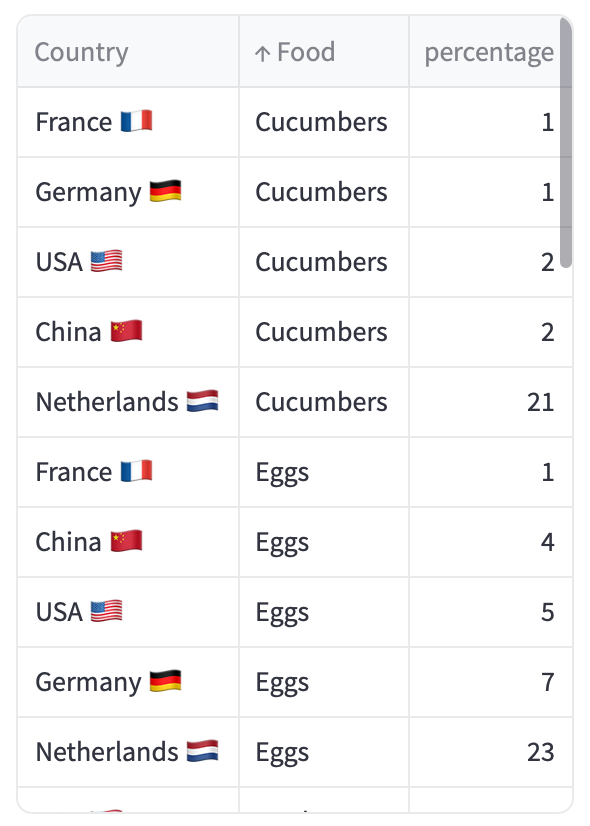Click the vertical scrollbar thumb
Image resolution: width=590 pixels, height=826 pixels.
tap(566, 142)
